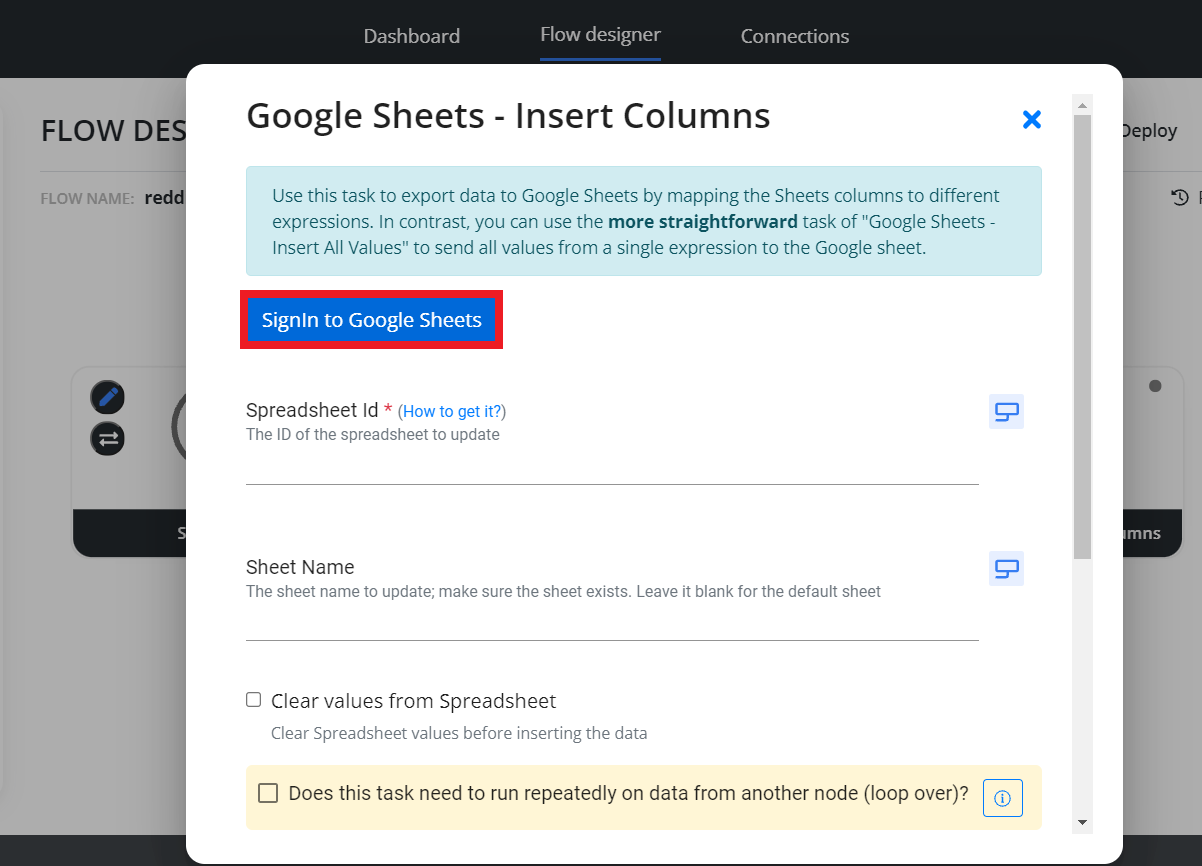This screenshot has width=1202, height=866.
Task: Enable Clear values from Spreadsheet checkbox
Action: point(254,700)
